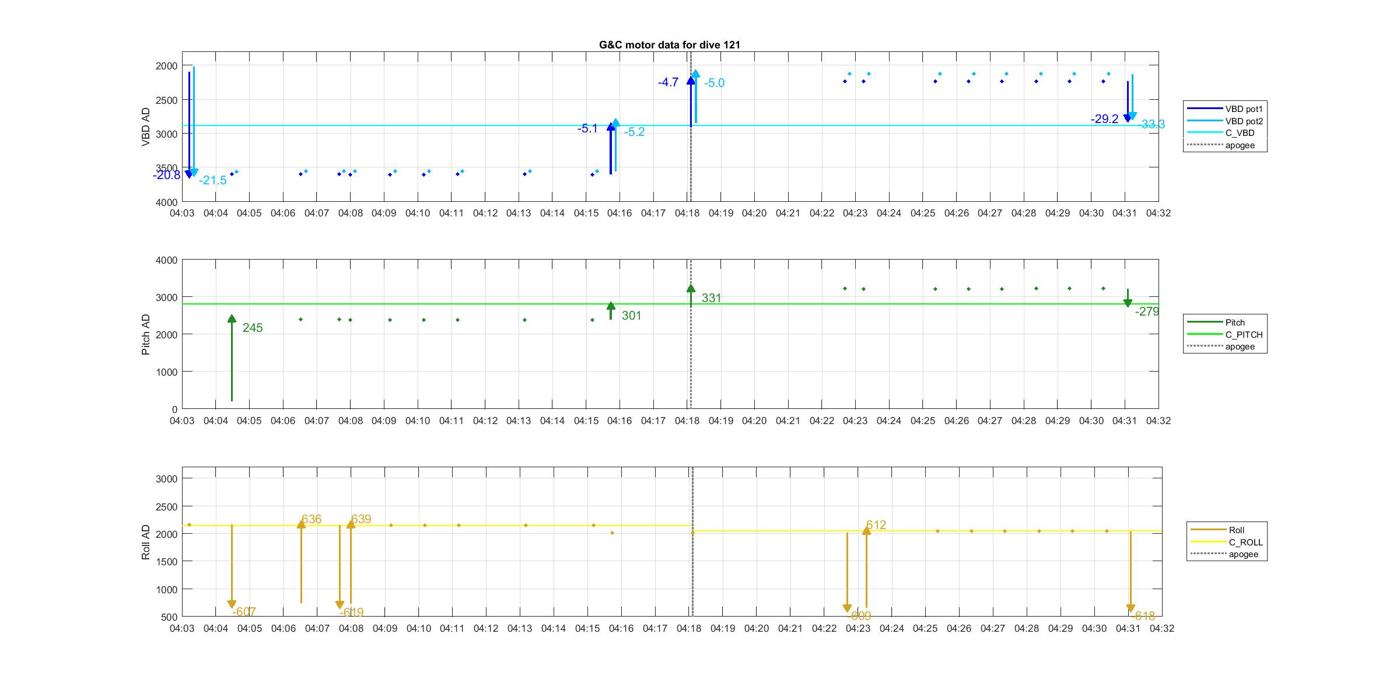Viewport: 1400px width, 693px height.
Task: Click the "331" pitch data label
Action: coord(711,298)
